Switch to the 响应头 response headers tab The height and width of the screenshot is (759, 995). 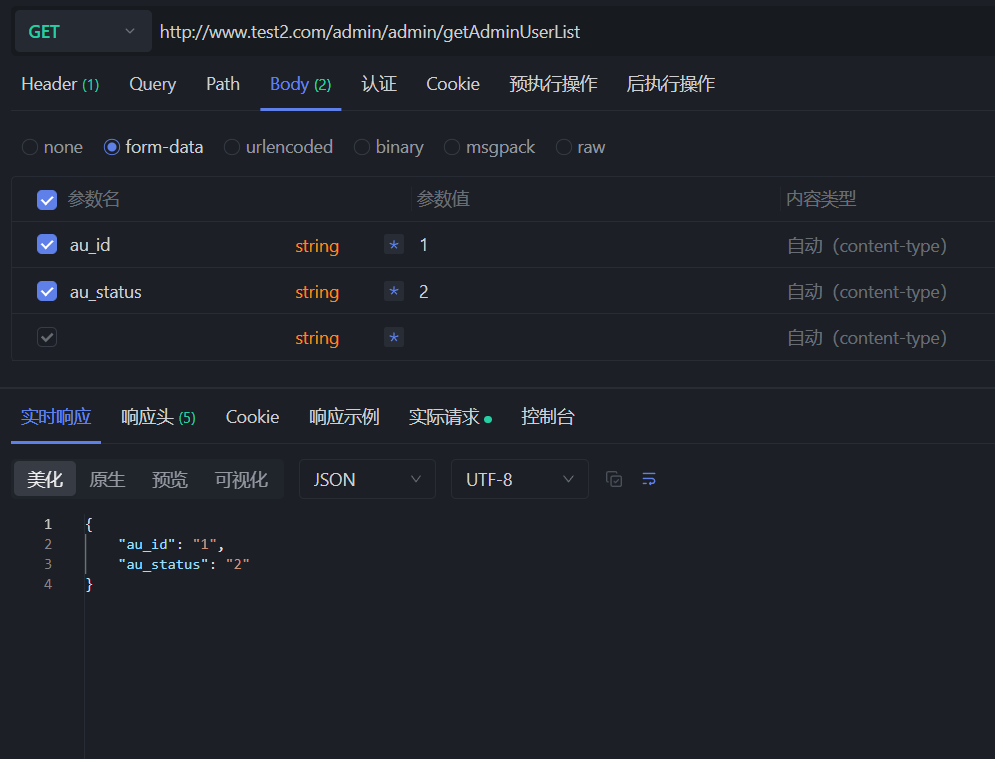[158, 417]
